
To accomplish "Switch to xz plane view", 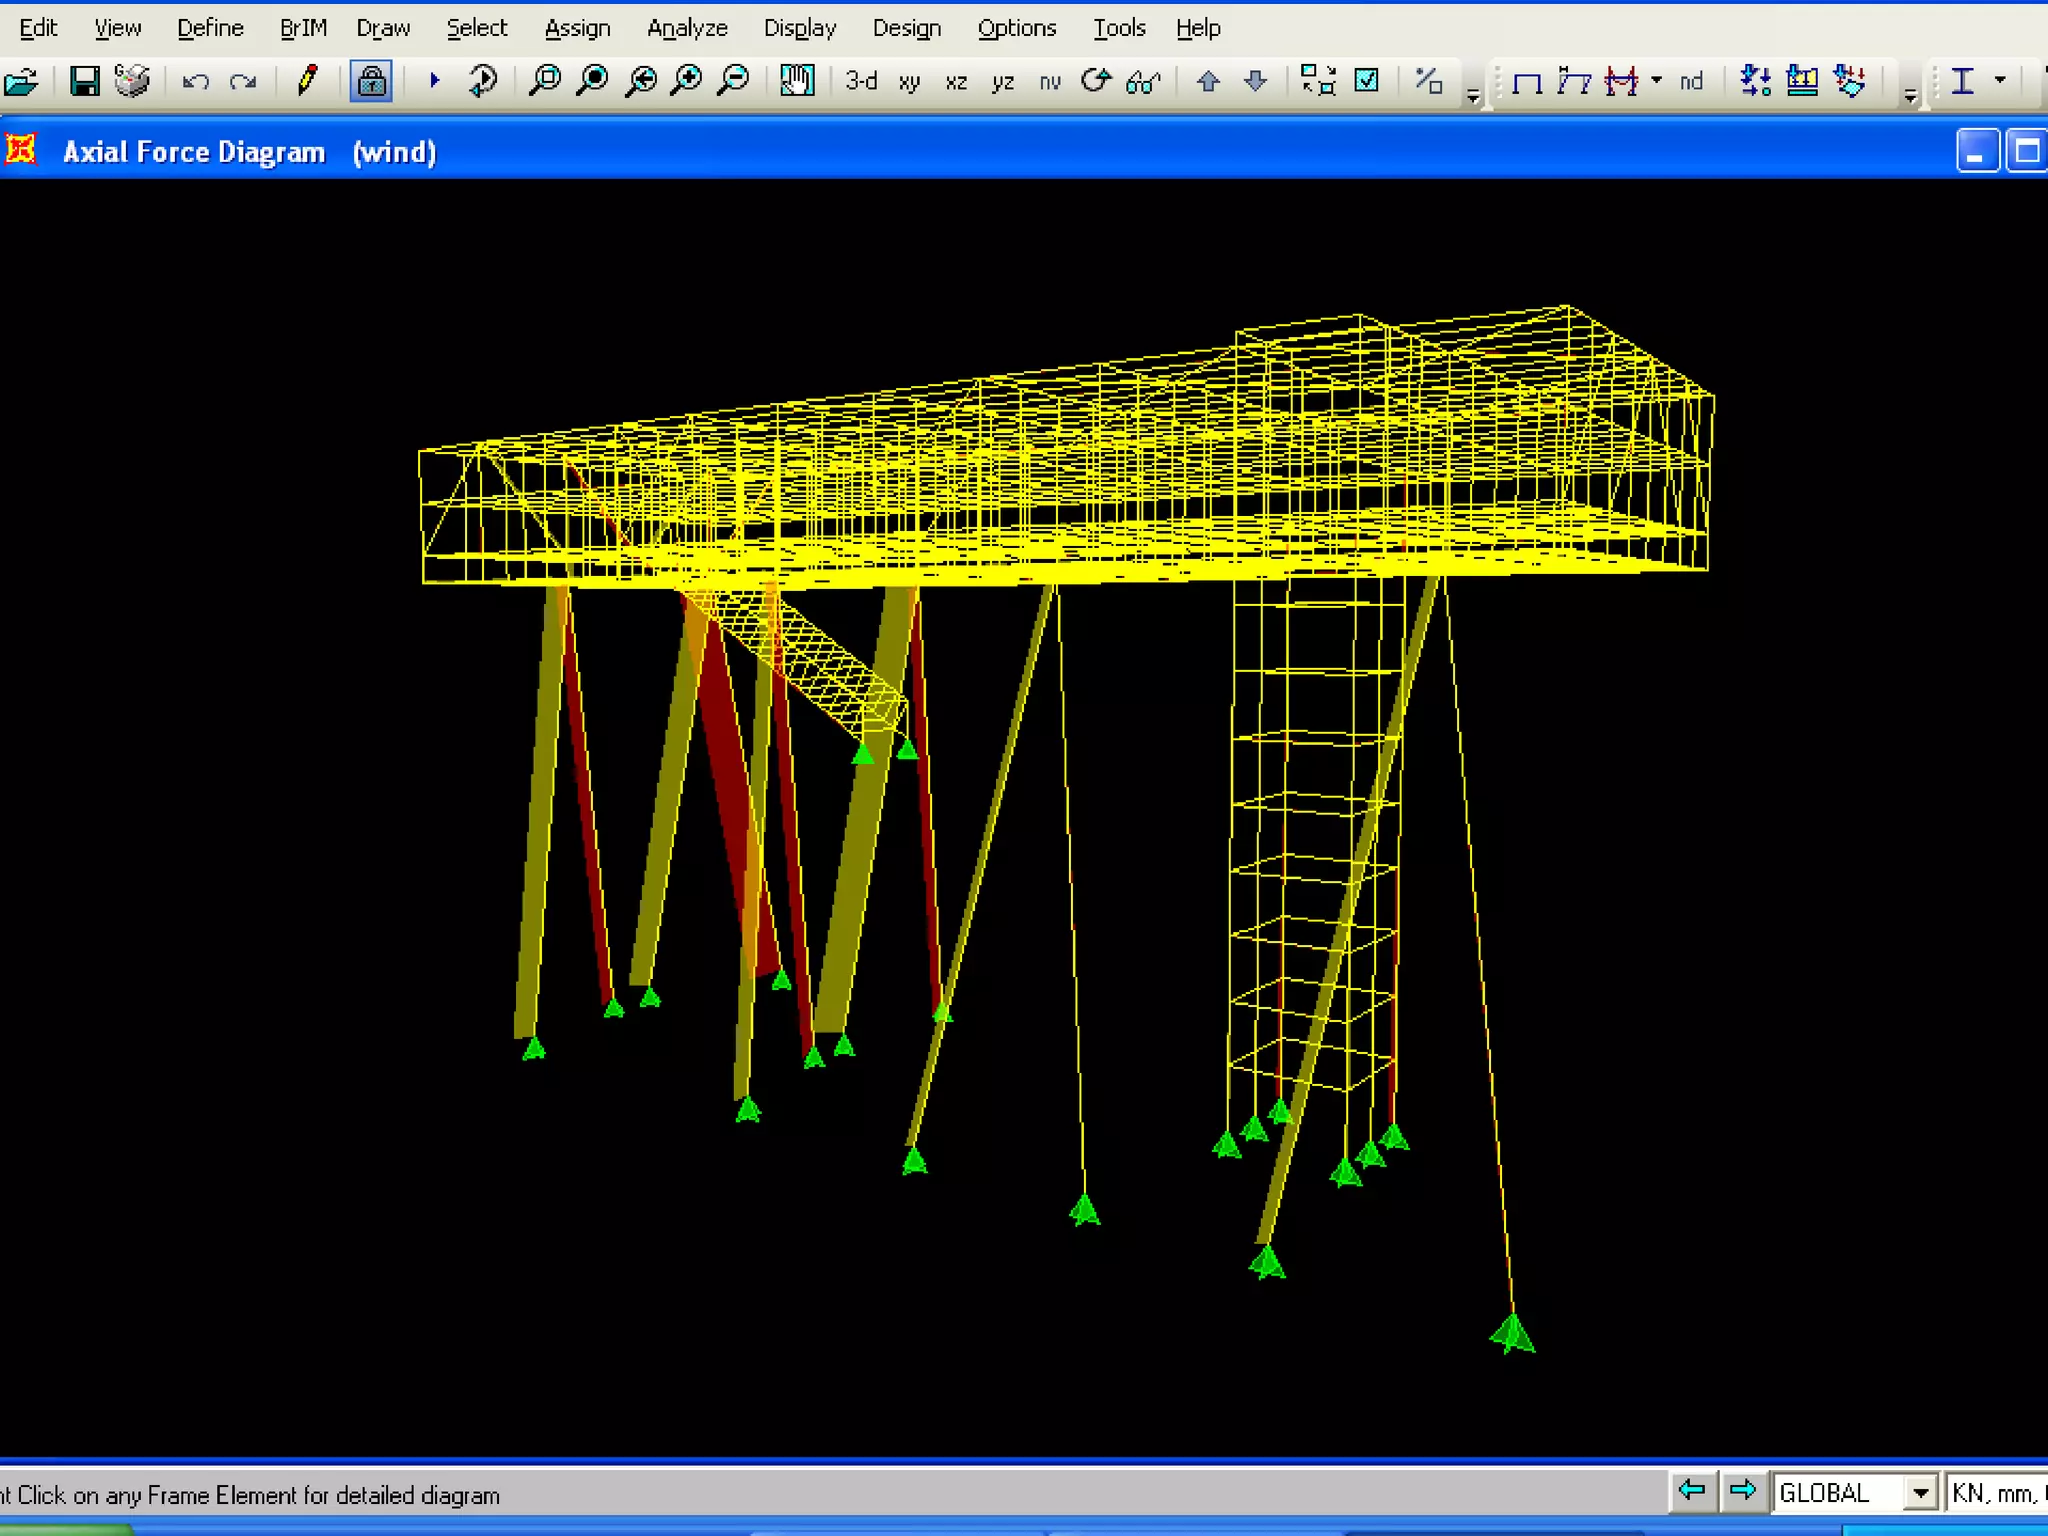I will click(x=956, y=82).
